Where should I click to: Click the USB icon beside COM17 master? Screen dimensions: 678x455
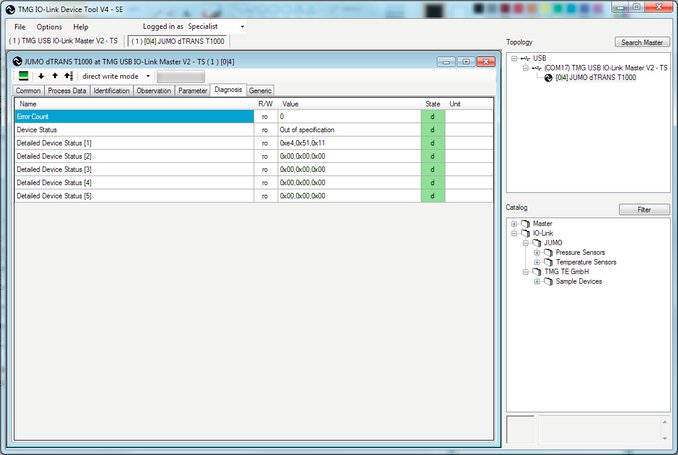click(x=537, y=68)
